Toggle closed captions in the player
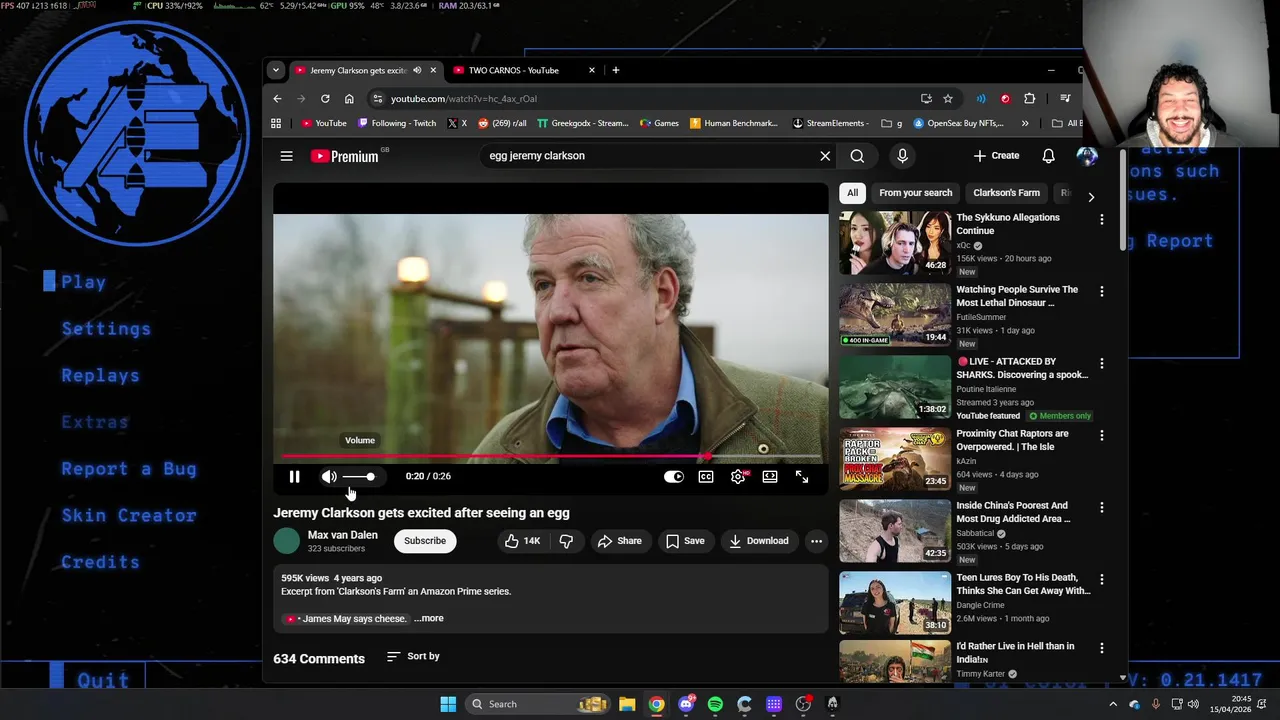1280x720 pixels. click(706, 477)
